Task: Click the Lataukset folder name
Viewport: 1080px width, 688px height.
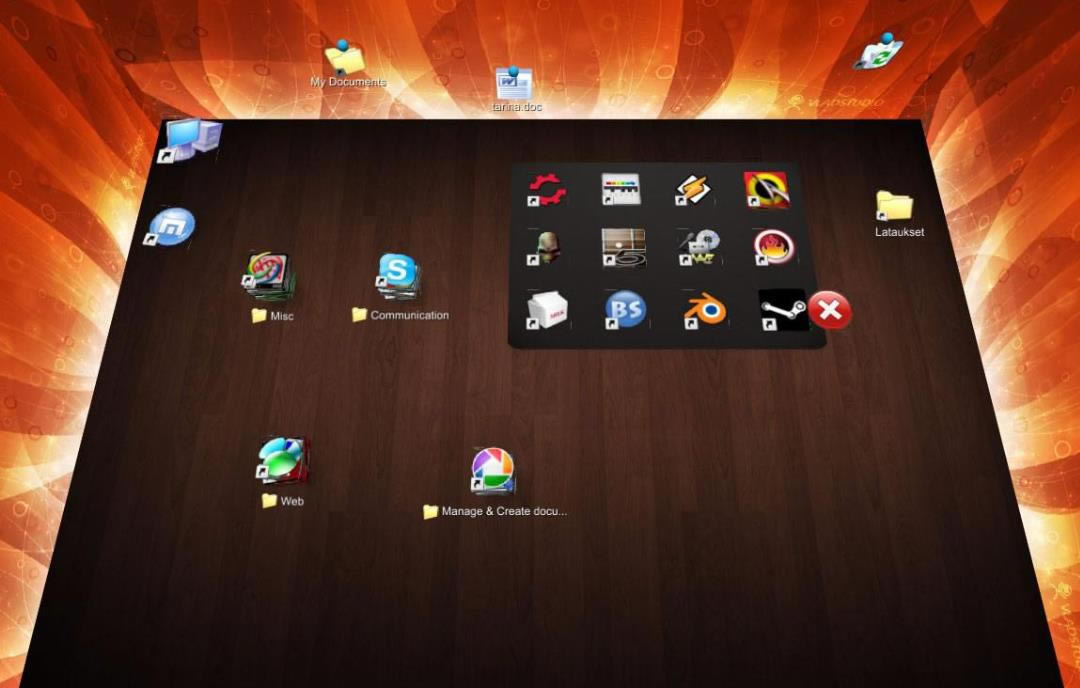Action: click(x=900, y=232)
